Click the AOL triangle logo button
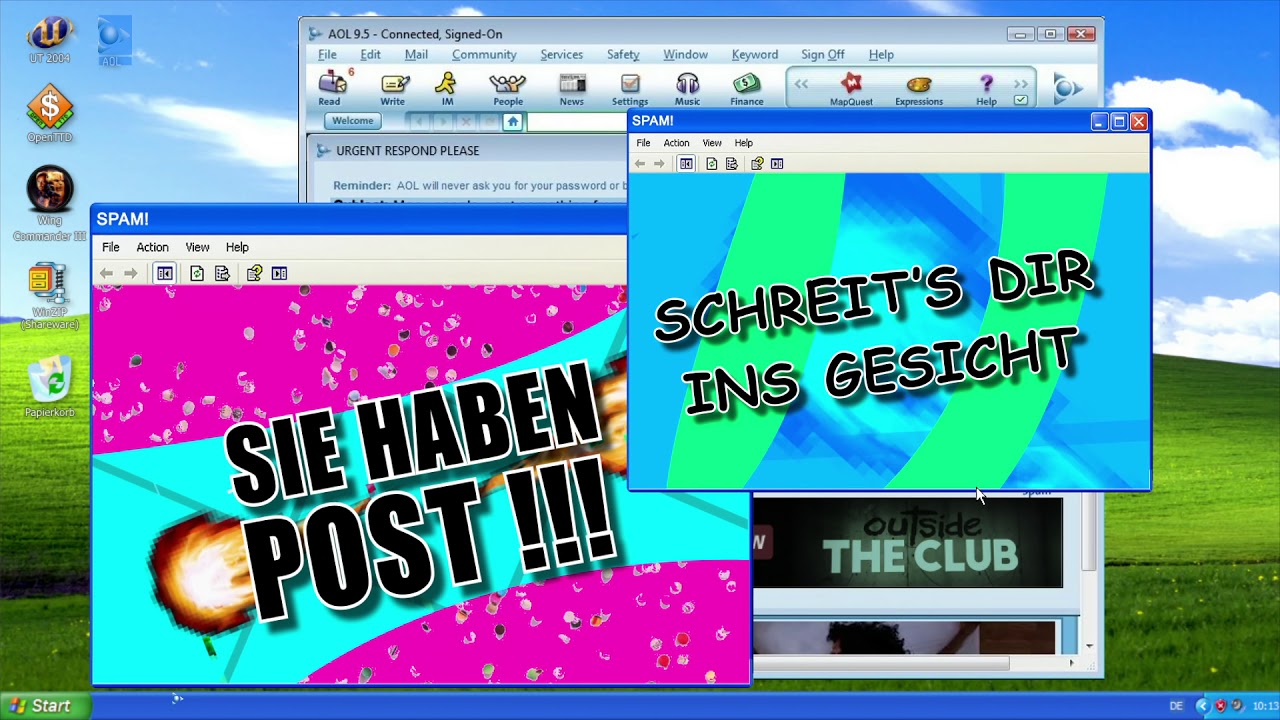This screenshot has width=1280, height=720. click(1068, 88)
